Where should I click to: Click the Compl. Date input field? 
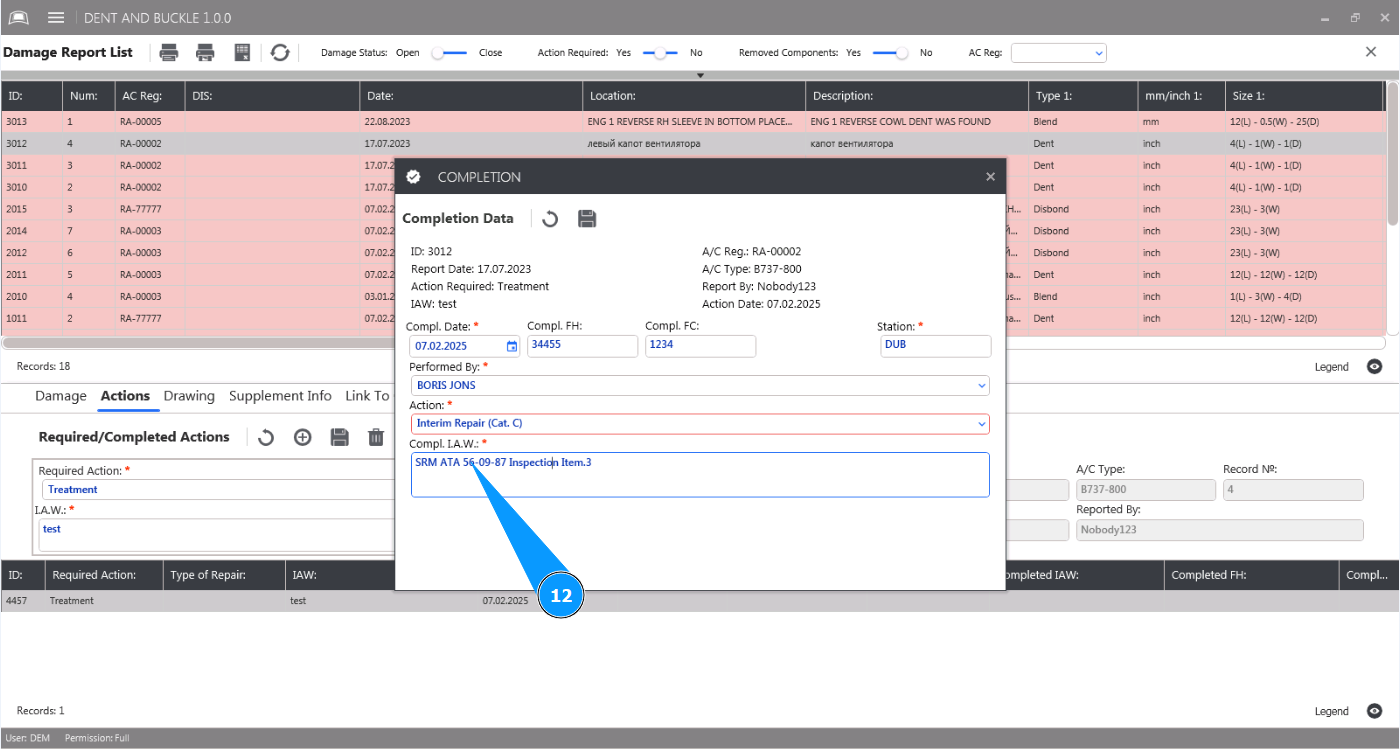coord(465,346)
